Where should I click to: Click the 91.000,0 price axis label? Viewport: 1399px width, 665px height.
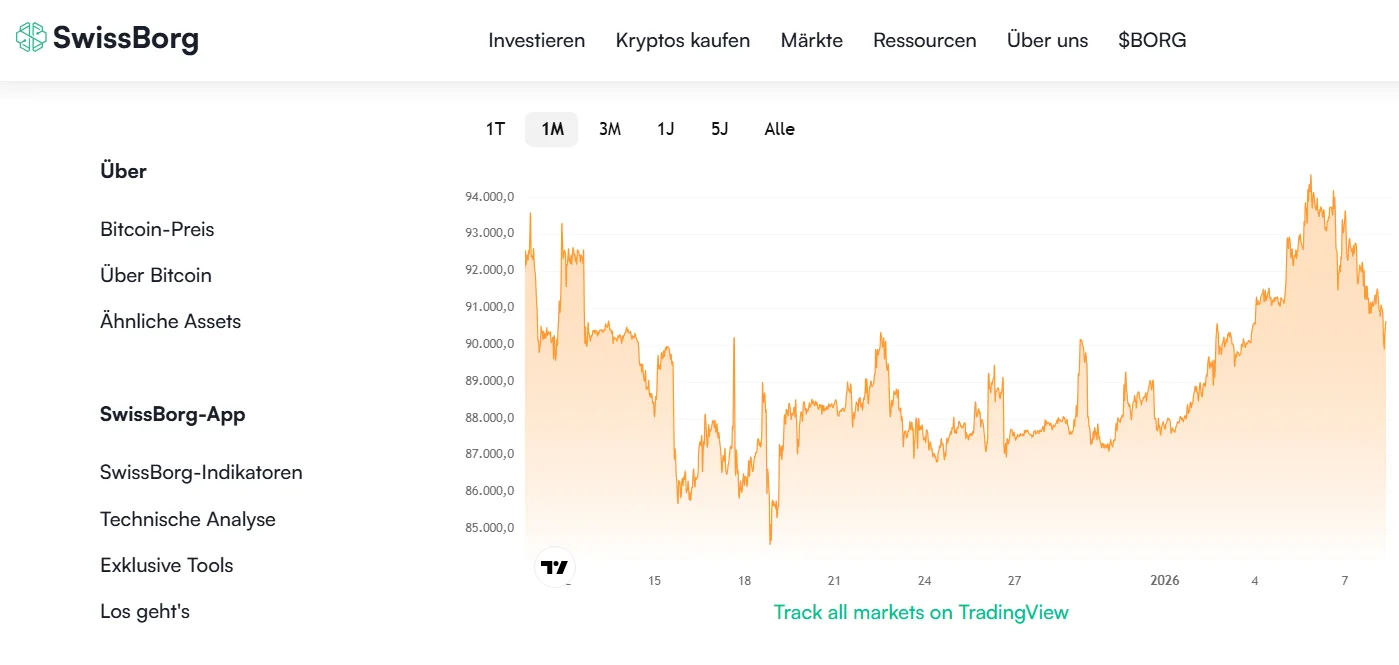pyautogui.click(x=490, y=307)
